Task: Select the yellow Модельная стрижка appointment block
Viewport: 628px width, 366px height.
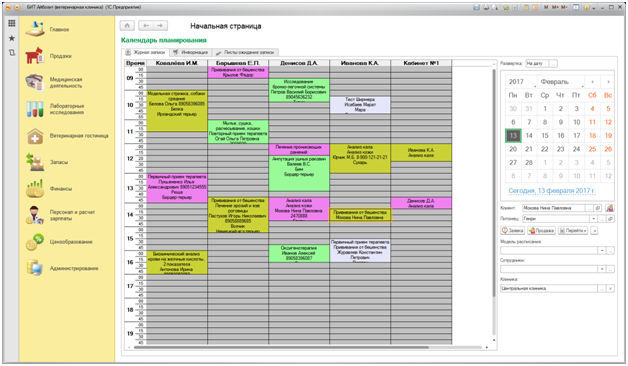Action: [177, 111]
